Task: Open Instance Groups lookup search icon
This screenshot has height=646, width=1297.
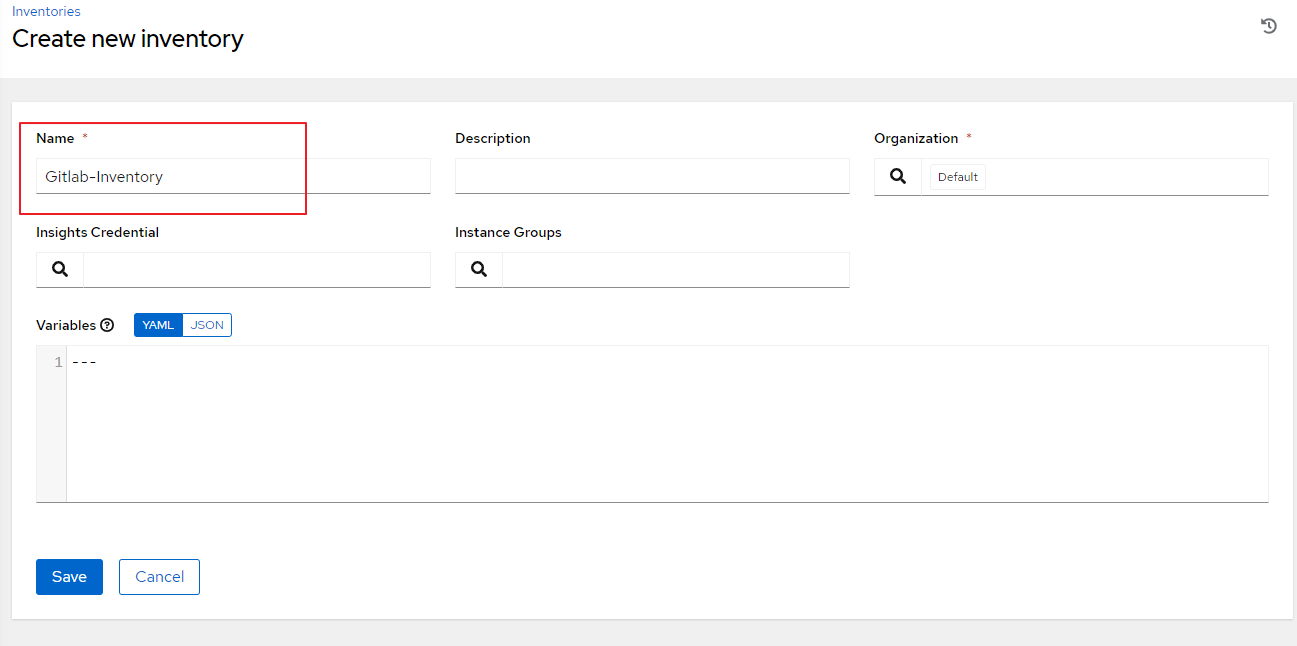Action: [479, 270]
